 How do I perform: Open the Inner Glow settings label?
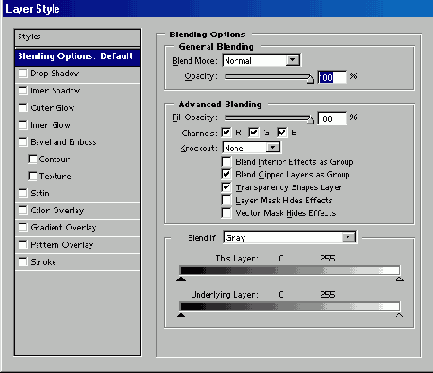(50, 125)
